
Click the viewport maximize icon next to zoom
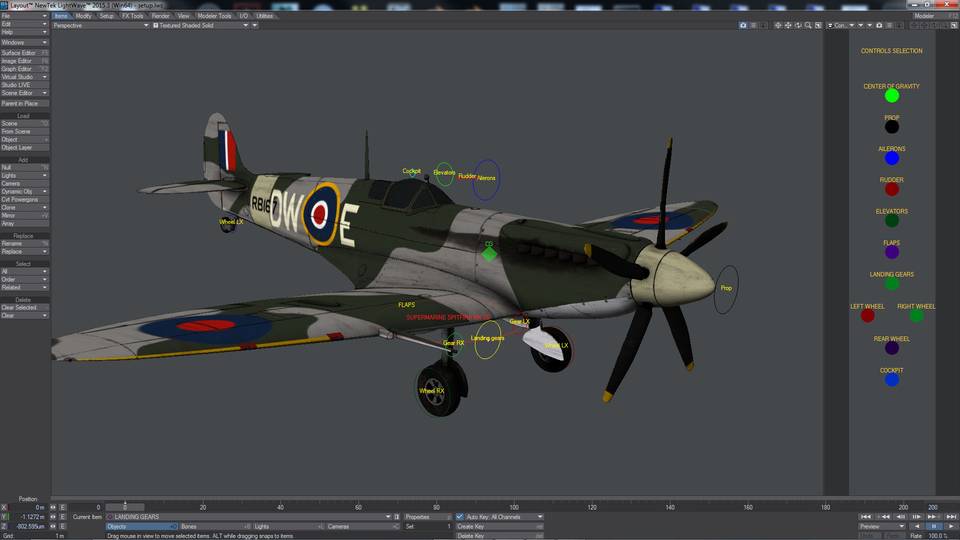tap(818, 25)
